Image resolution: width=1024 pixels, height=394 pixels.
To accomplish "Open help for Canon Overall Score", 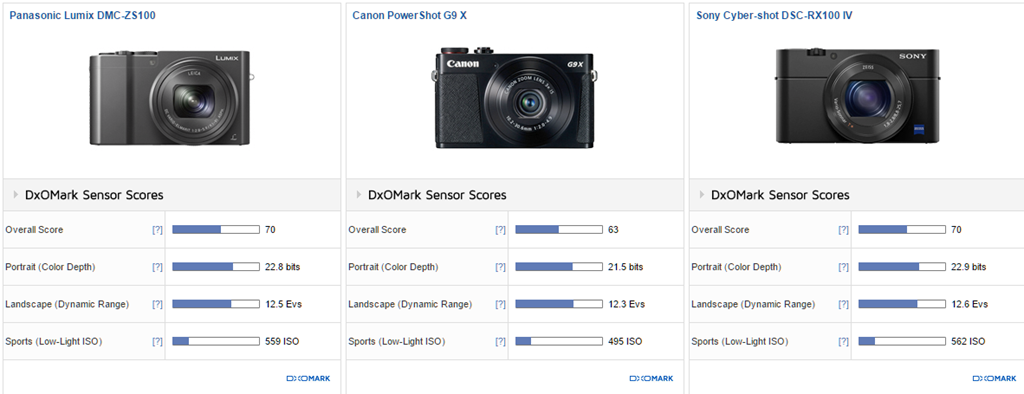I will [500, 230].
